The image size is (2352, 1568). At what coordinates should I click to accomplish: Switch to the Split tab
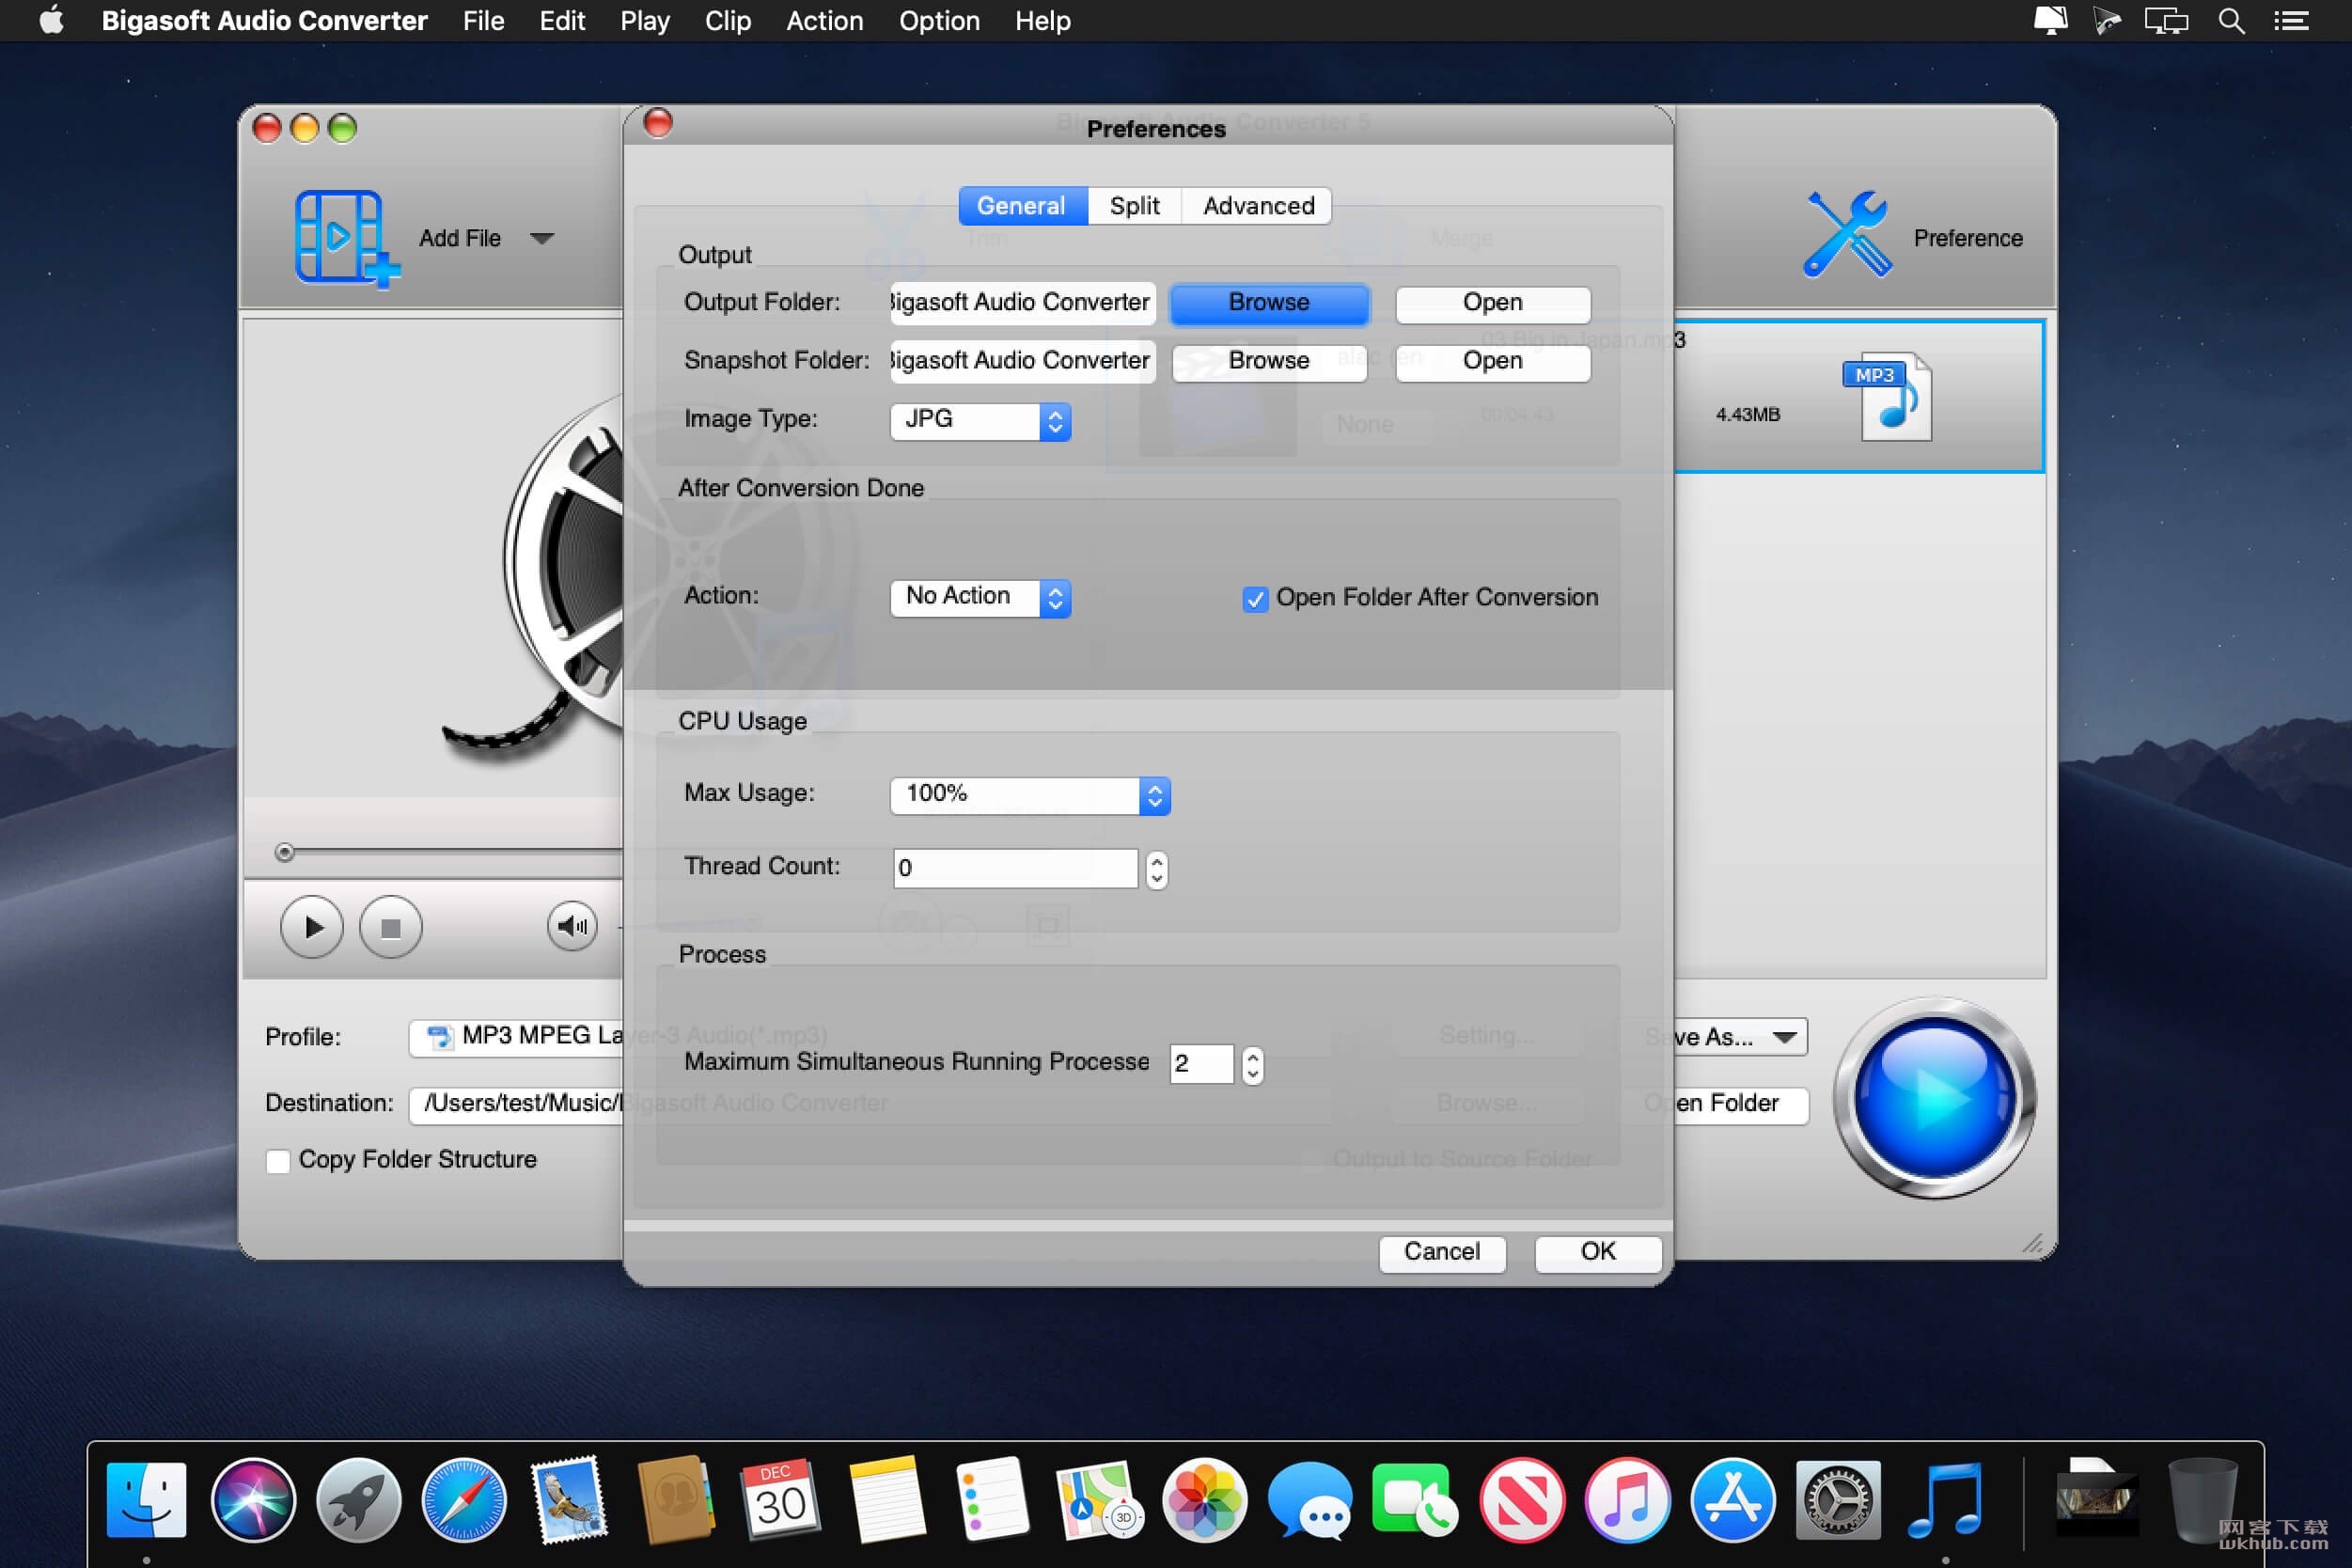1134,206
